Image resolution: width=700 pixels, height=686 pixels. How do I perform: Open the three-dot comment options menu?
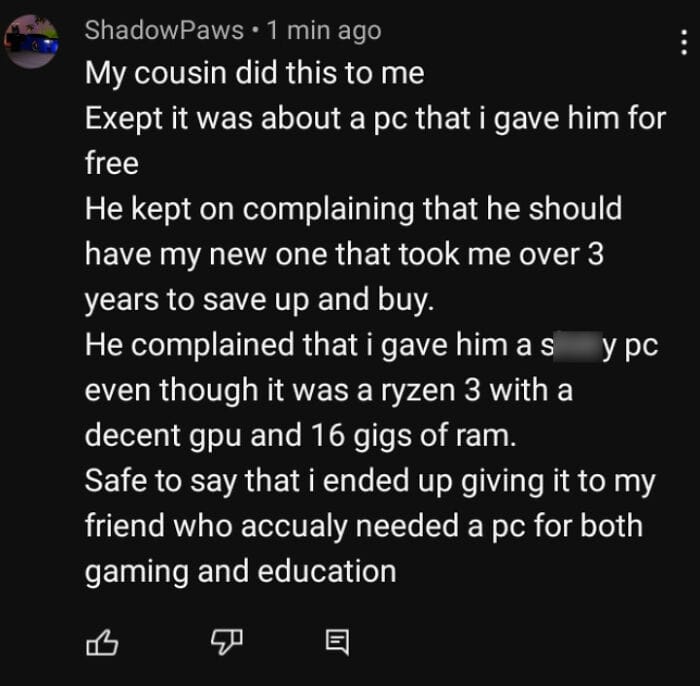point(683,42)
